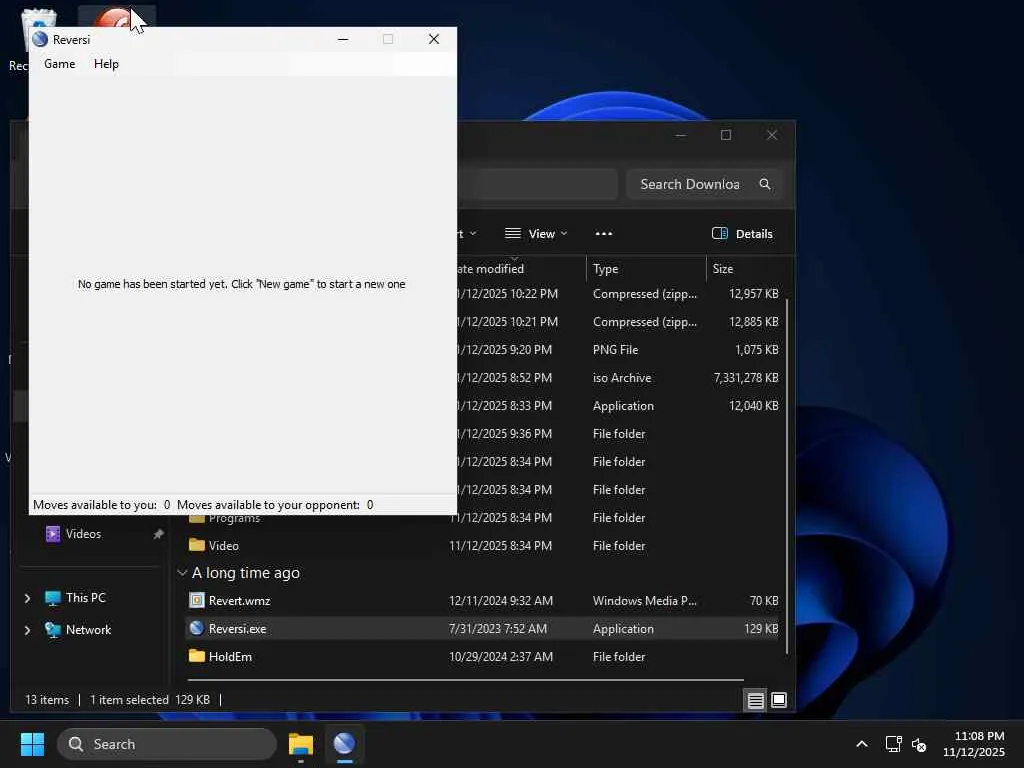
Task: Switch to large thumbnails view in status bar
Action: [x=779, y=700]
